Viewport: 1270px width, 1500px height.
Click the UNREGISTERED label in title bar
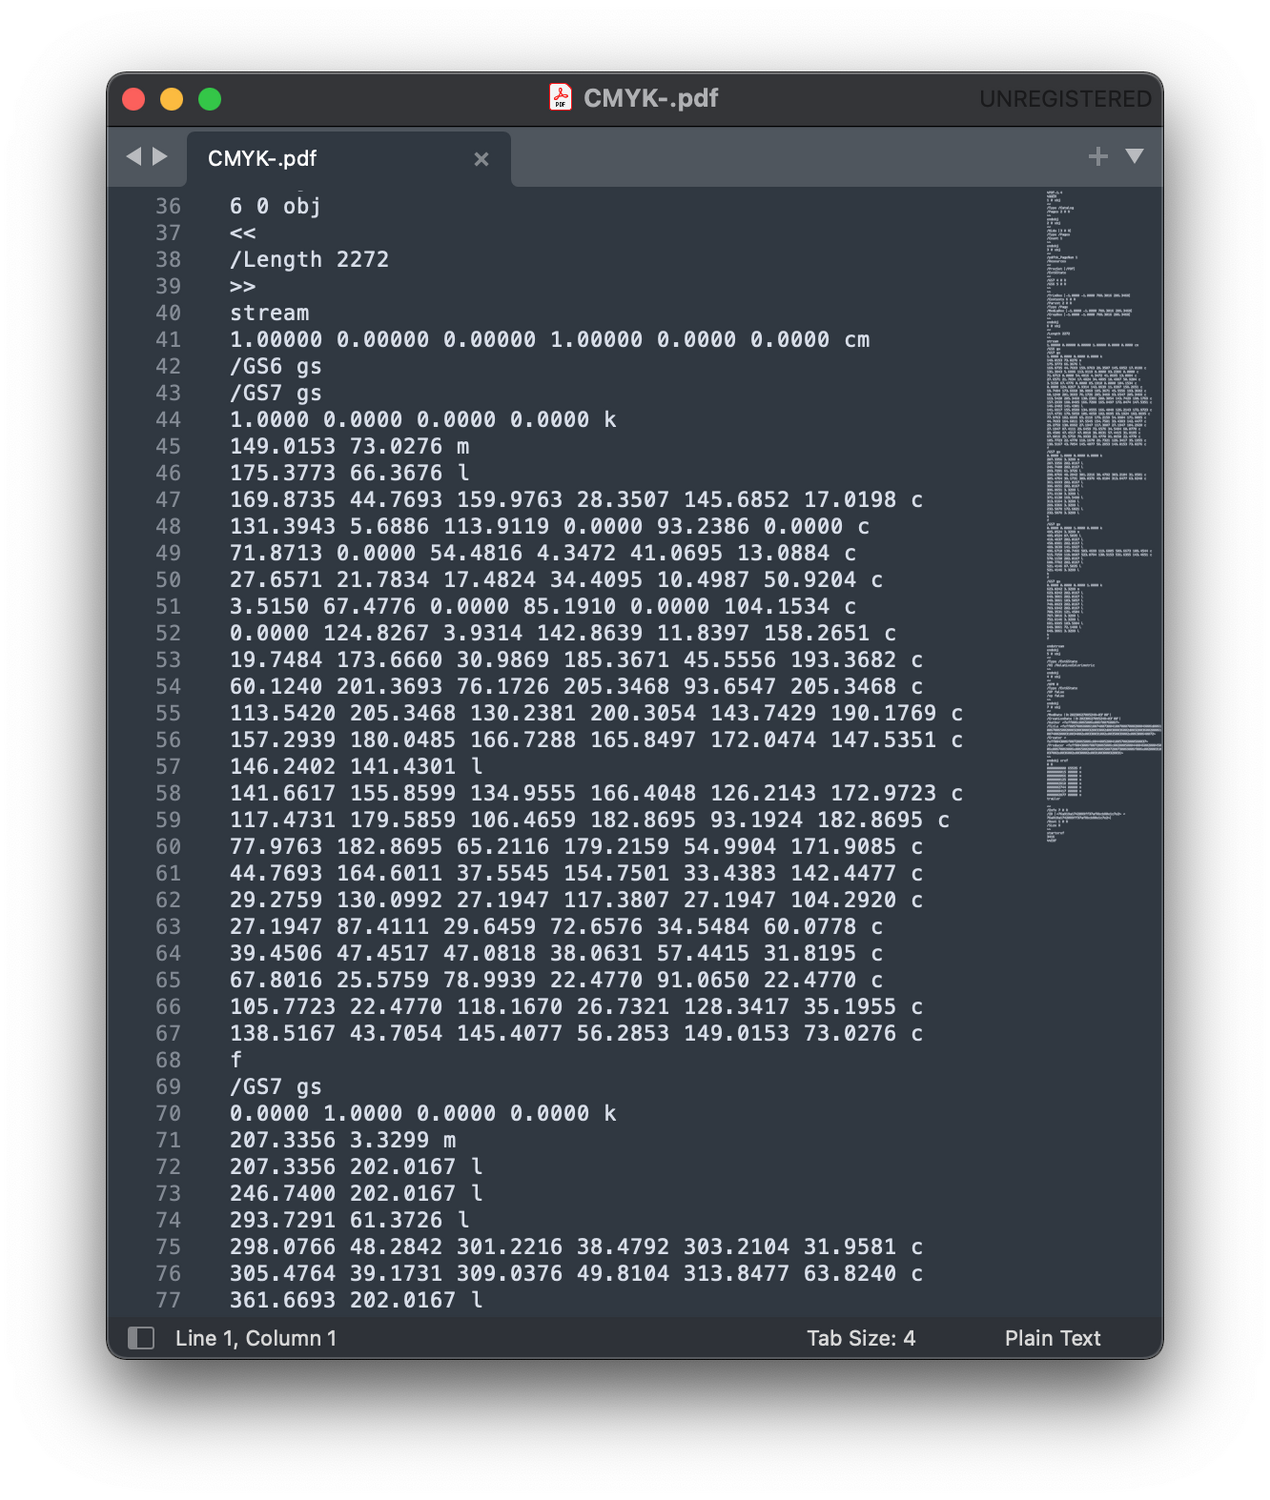click(x=1065, y=99)
